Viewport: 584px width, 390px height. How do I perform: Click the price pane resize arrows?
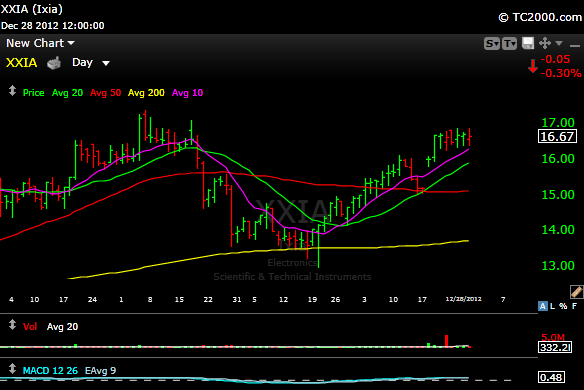click(x=12, y=91)
